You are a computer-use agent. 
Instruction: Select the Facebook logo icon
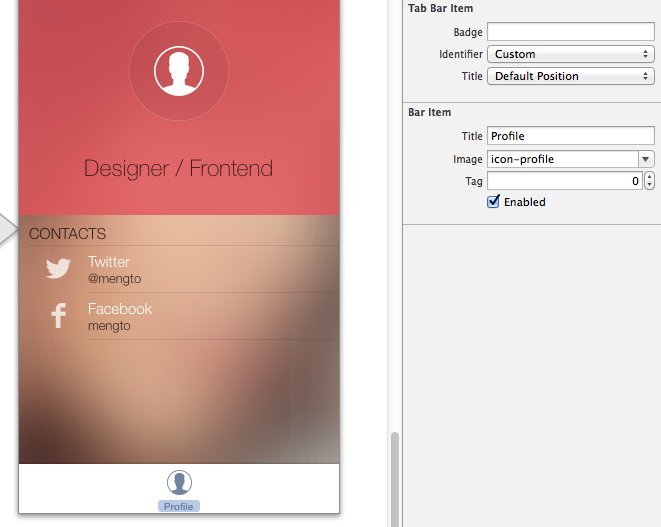click(x=58, y=316)
